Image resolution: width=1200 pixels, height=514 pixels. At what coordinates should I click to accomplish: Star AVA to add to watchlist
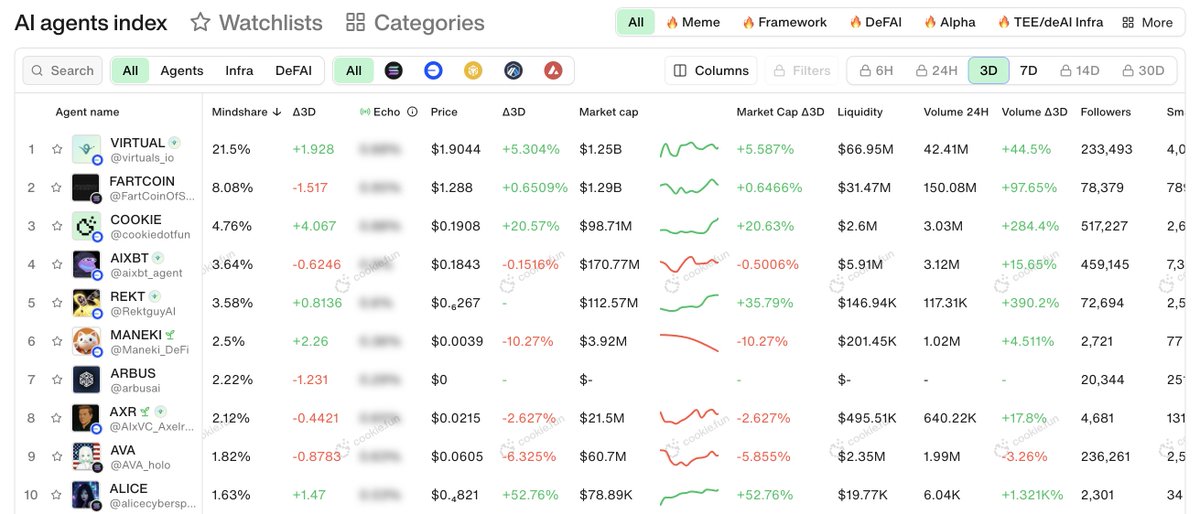57,457
